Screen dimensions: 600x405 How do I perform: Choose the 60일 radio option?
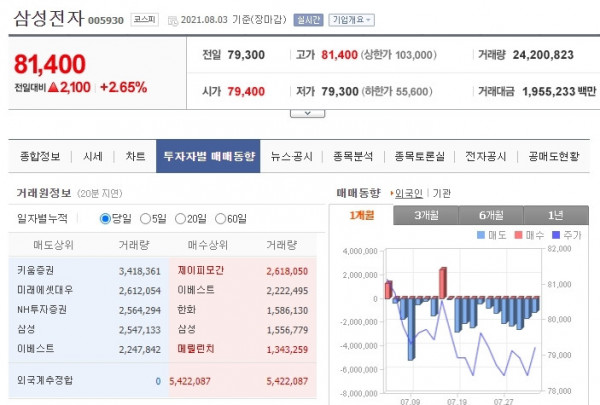click(x=220, y=219)
